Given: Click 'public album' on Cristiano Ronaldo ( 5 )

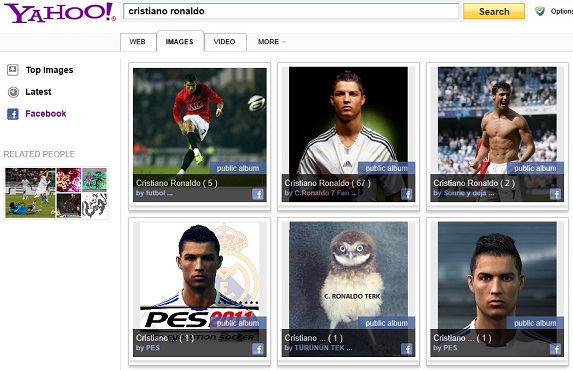Looking at the screenshot, I should (x=238, y=168).
